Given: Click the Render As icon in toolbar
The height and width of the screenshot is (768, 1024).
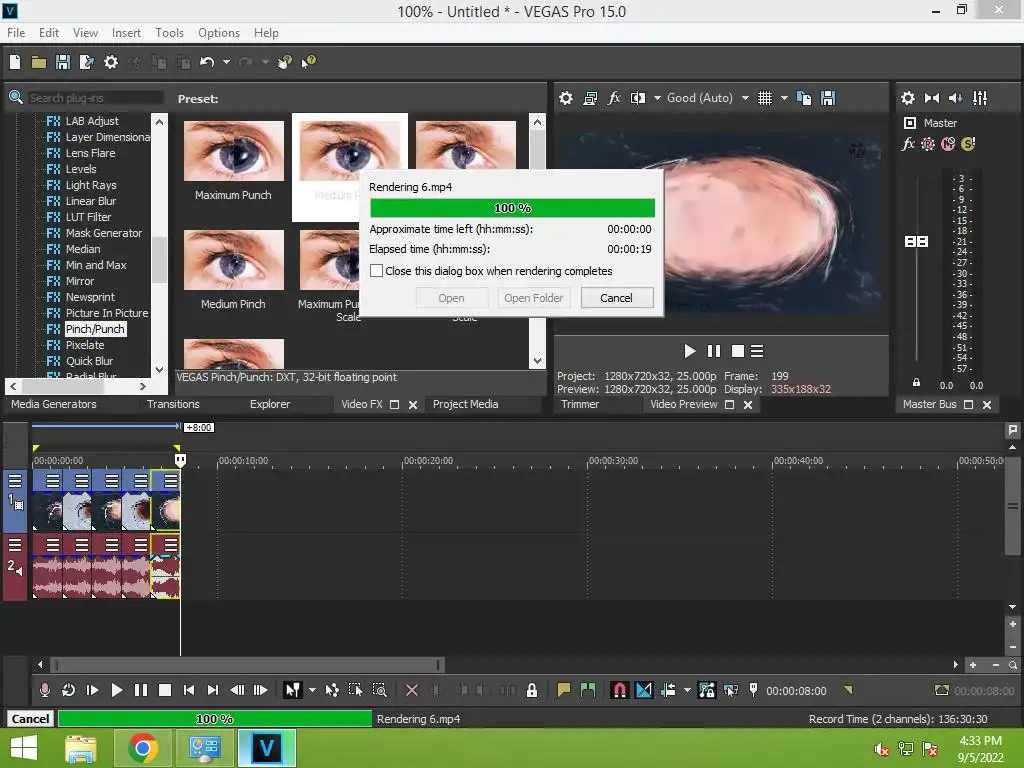Looking at the screenshot, I should (86, 62).
